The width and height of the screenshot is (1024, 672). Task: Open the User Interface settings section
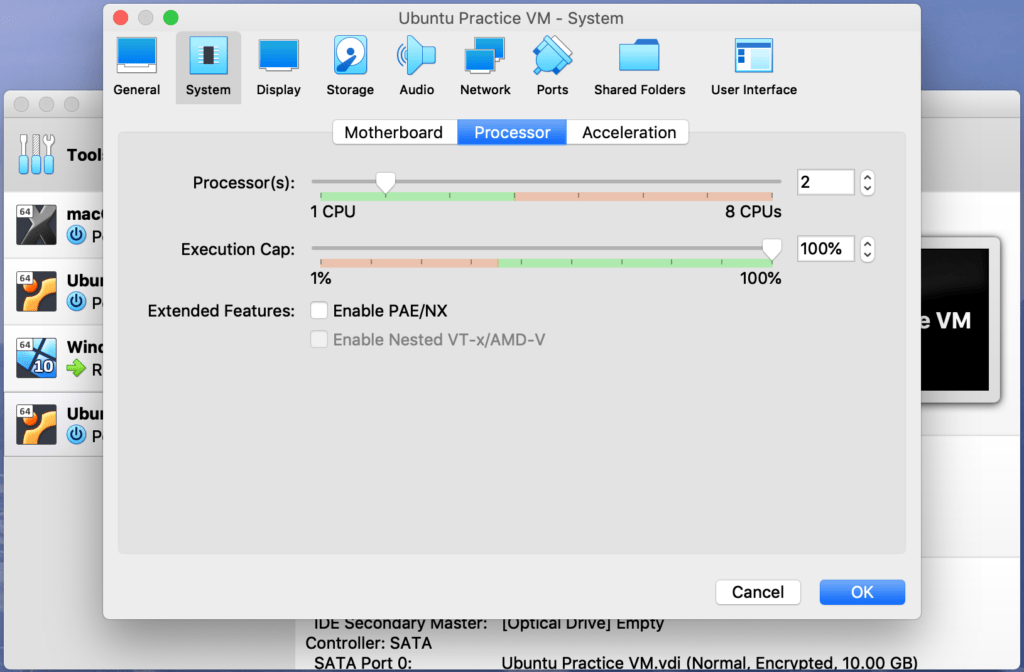point(754,67)
